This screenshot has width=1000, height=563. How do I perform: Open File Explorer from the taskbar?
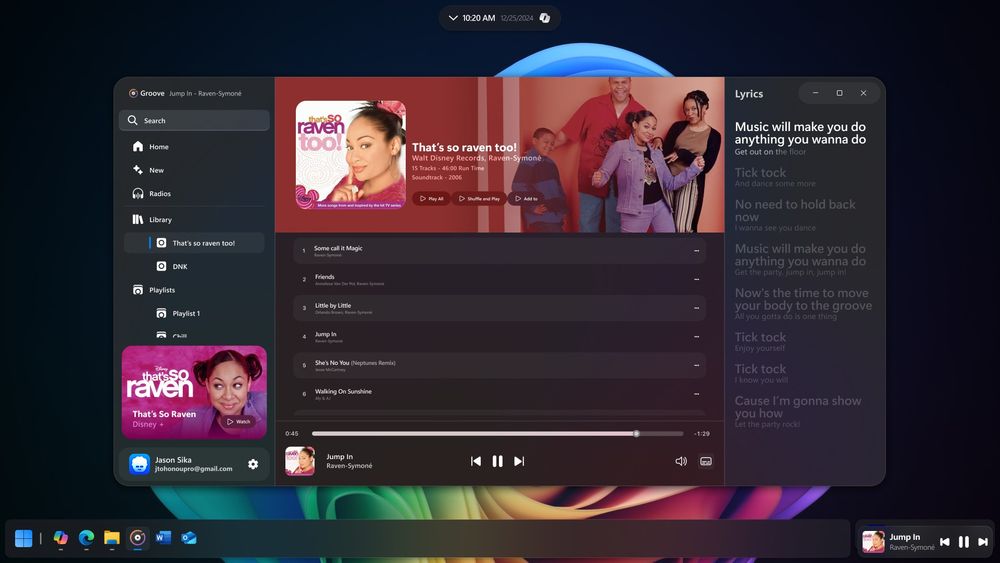click(112, 538)
